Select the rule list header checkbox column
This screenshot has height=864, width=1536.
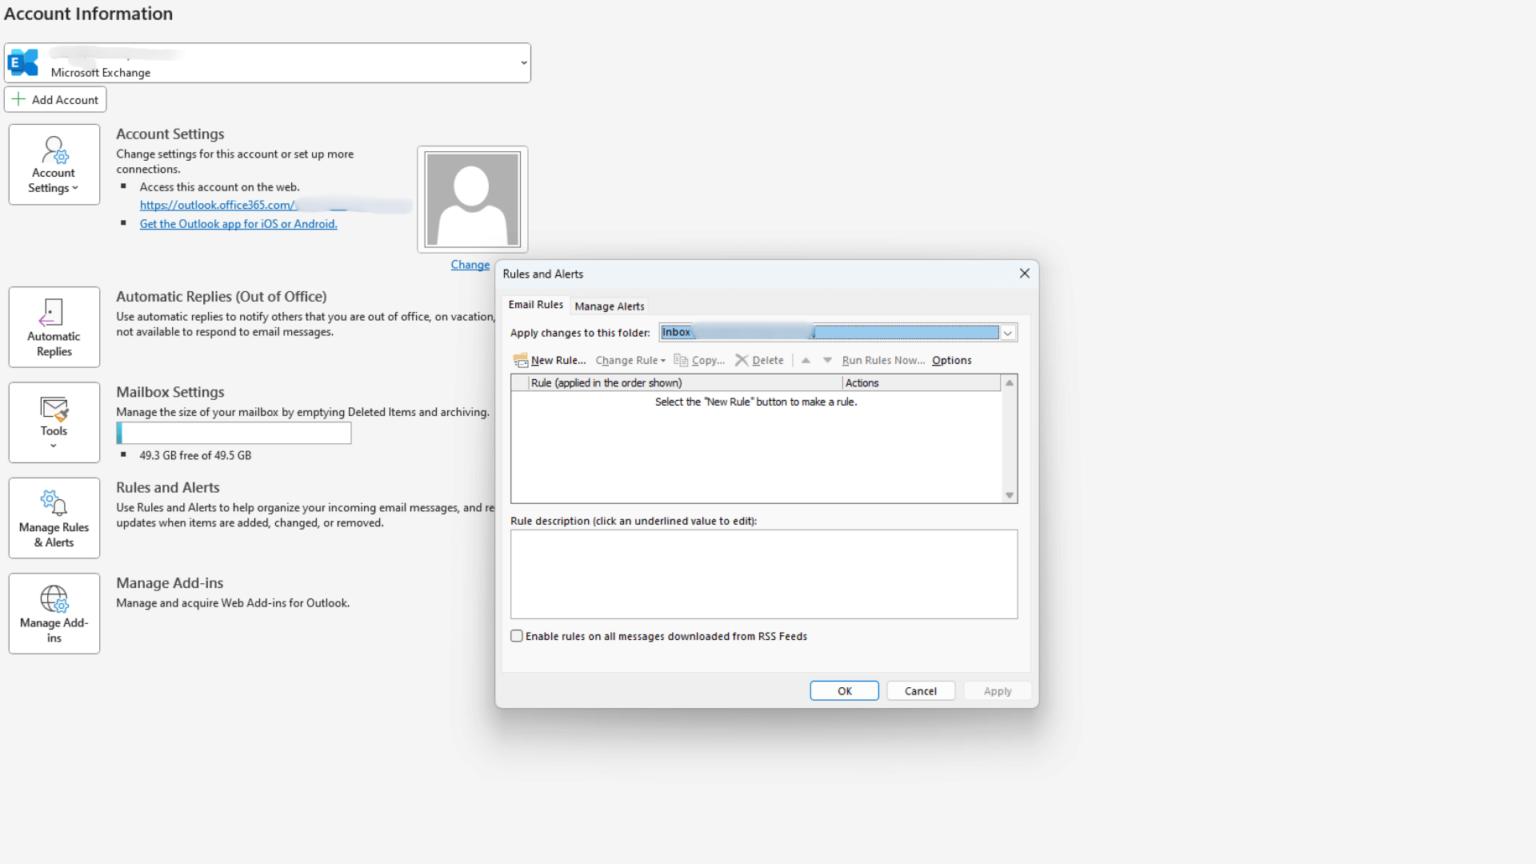[x=519, y=382]
